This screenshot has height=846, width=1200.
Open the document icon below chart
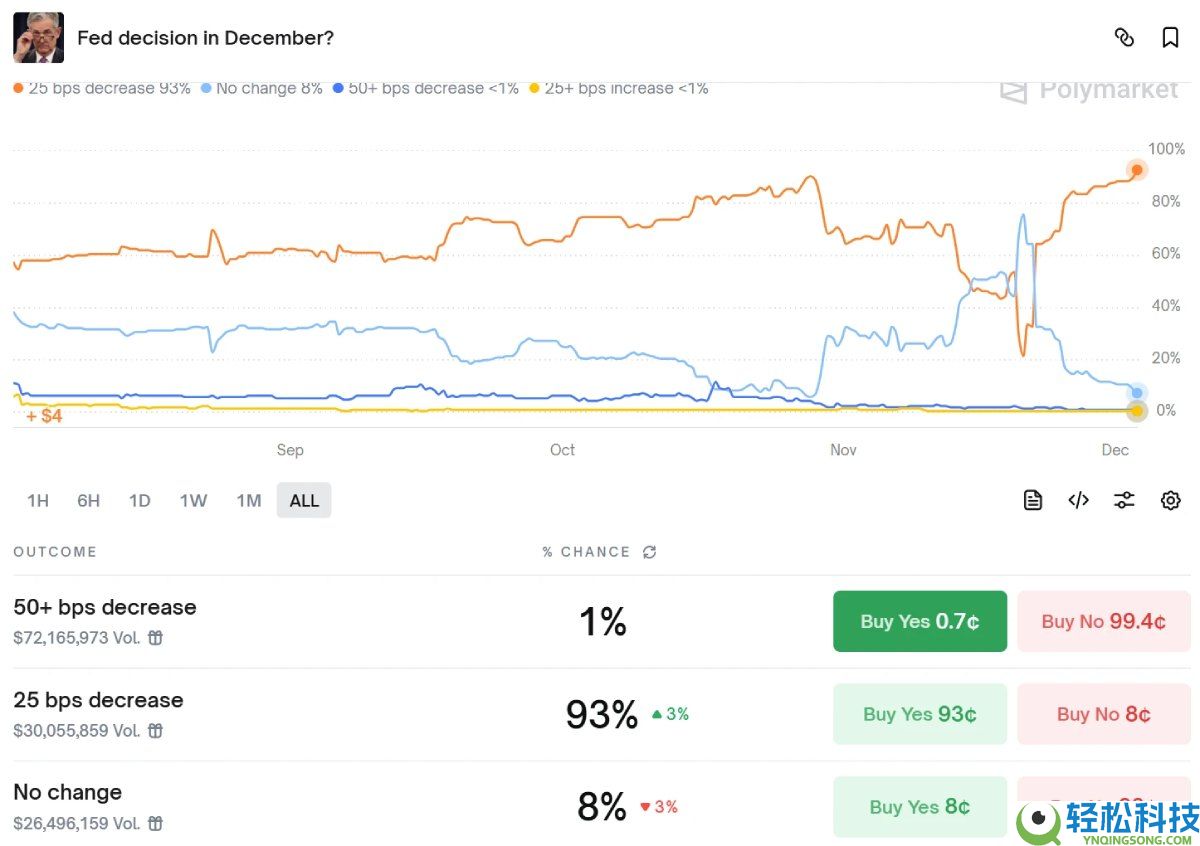(x=1033, y=500)
